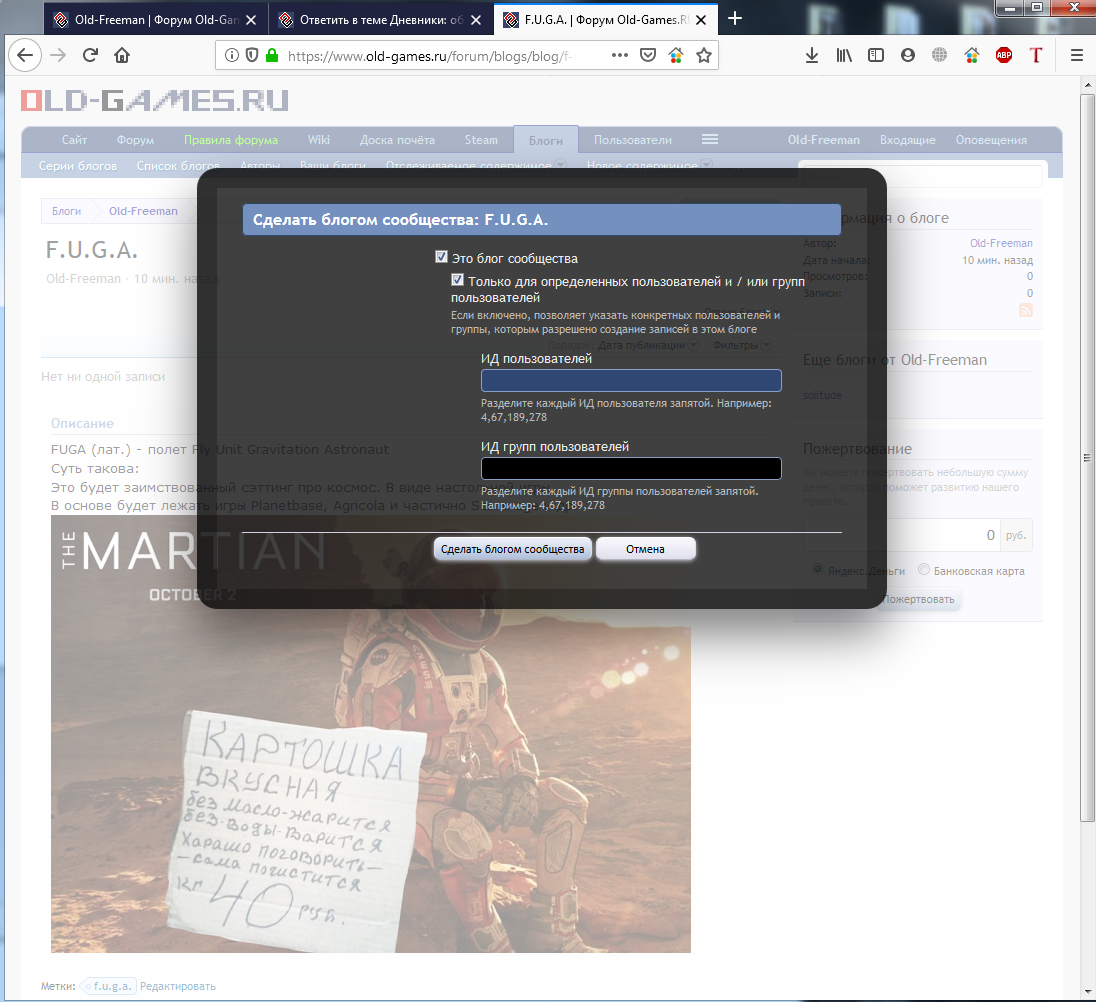Open the Adblock Plus ABP icon
The height and width of the screenshot is (1002, 1096).
click(1004, 55)
